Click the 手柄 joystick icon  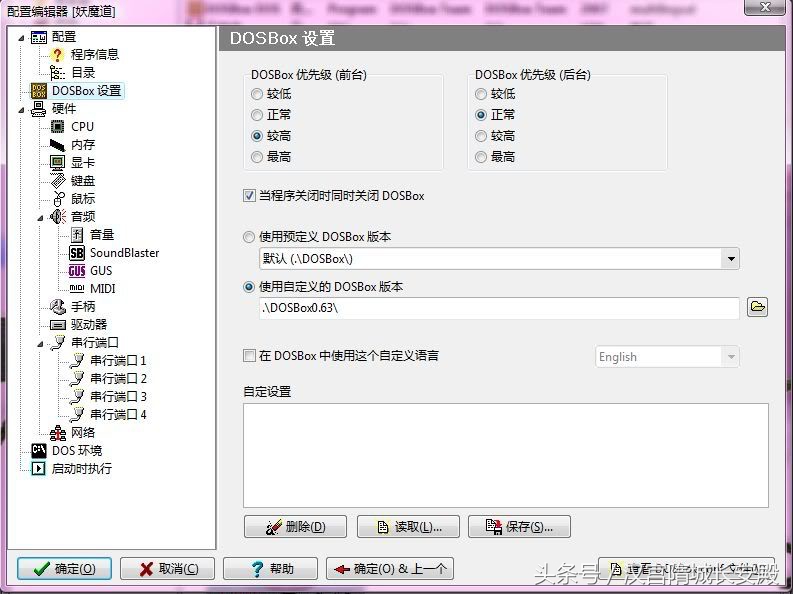click(x=58, y=306)
